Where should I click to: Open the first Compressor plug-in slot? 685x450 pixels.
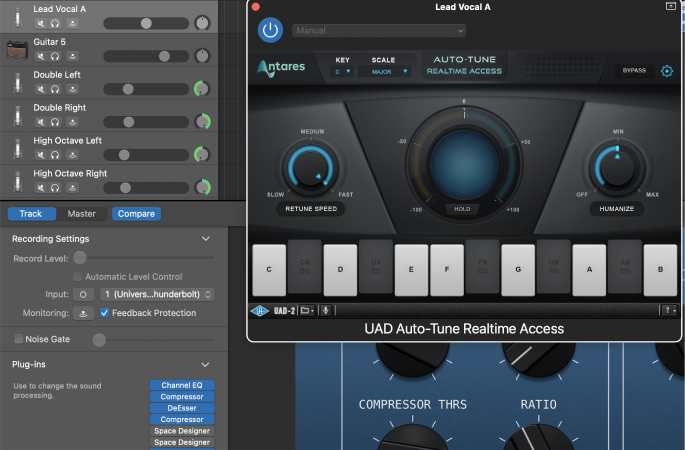point(182,396)
